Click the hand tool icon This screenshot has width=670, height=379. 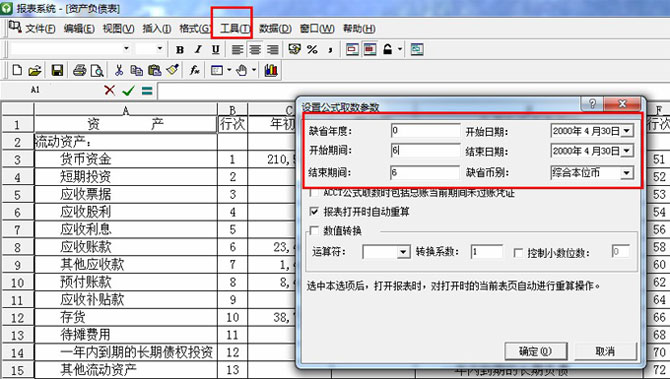coord(242,70)
